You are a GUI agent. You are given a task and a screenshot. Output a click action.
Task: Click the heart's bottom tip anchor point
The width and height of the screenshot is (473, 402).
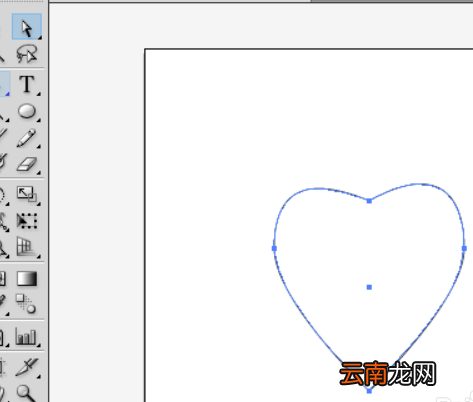(x=369, y=391)
